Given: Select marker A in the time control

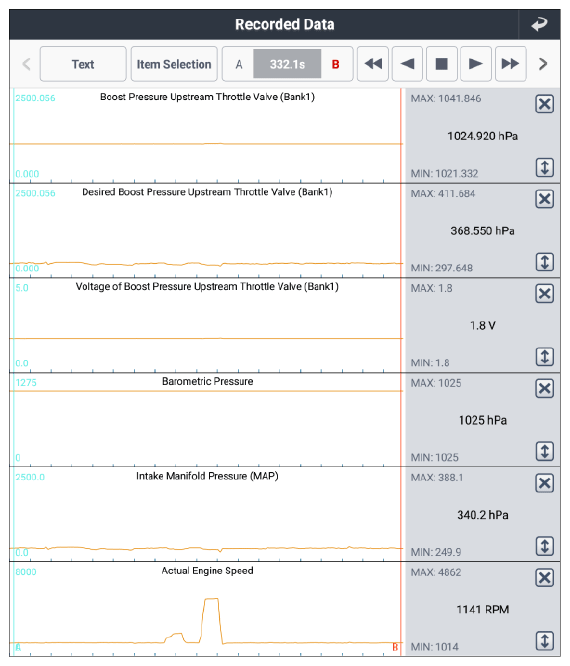Looking at the screenshot, I should pos(239,65).
